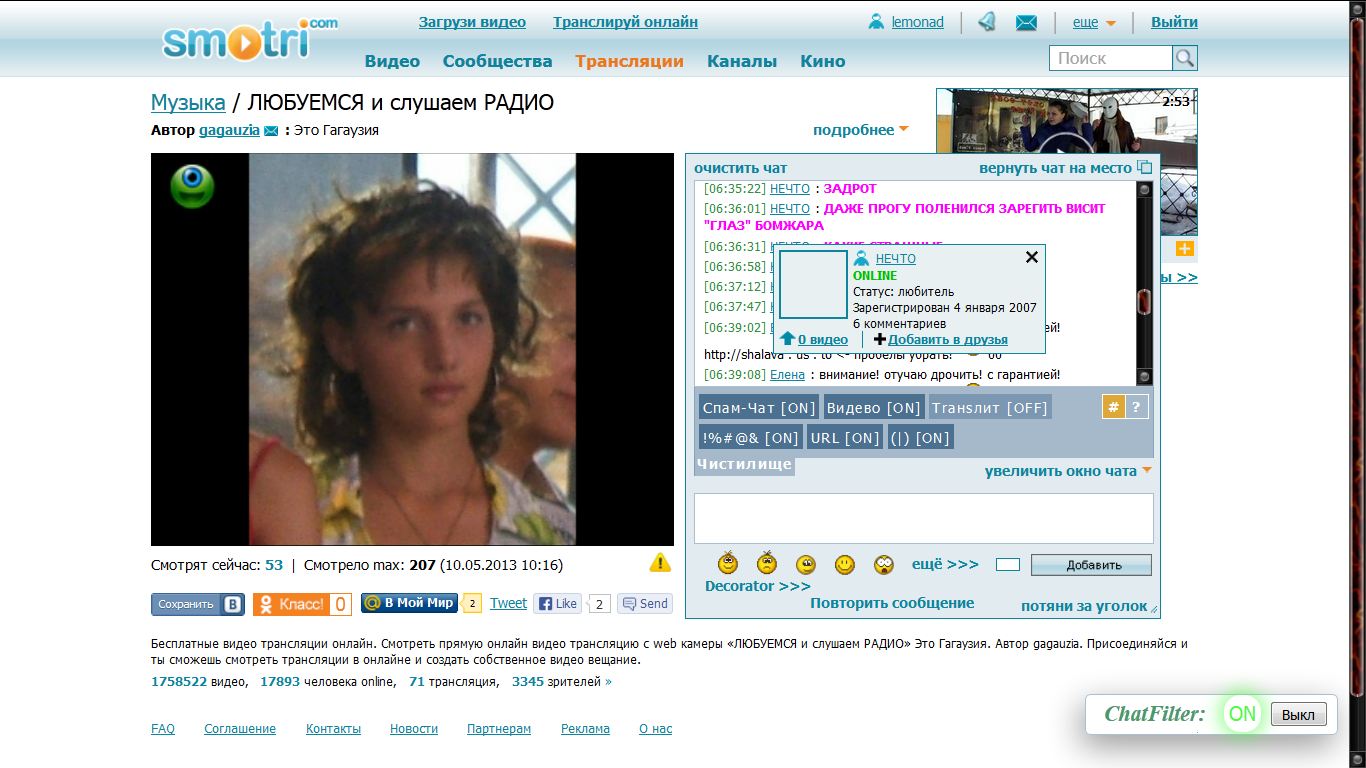Open the Видео menu
The image size is (1366, 768).
(x=392, y=61)
